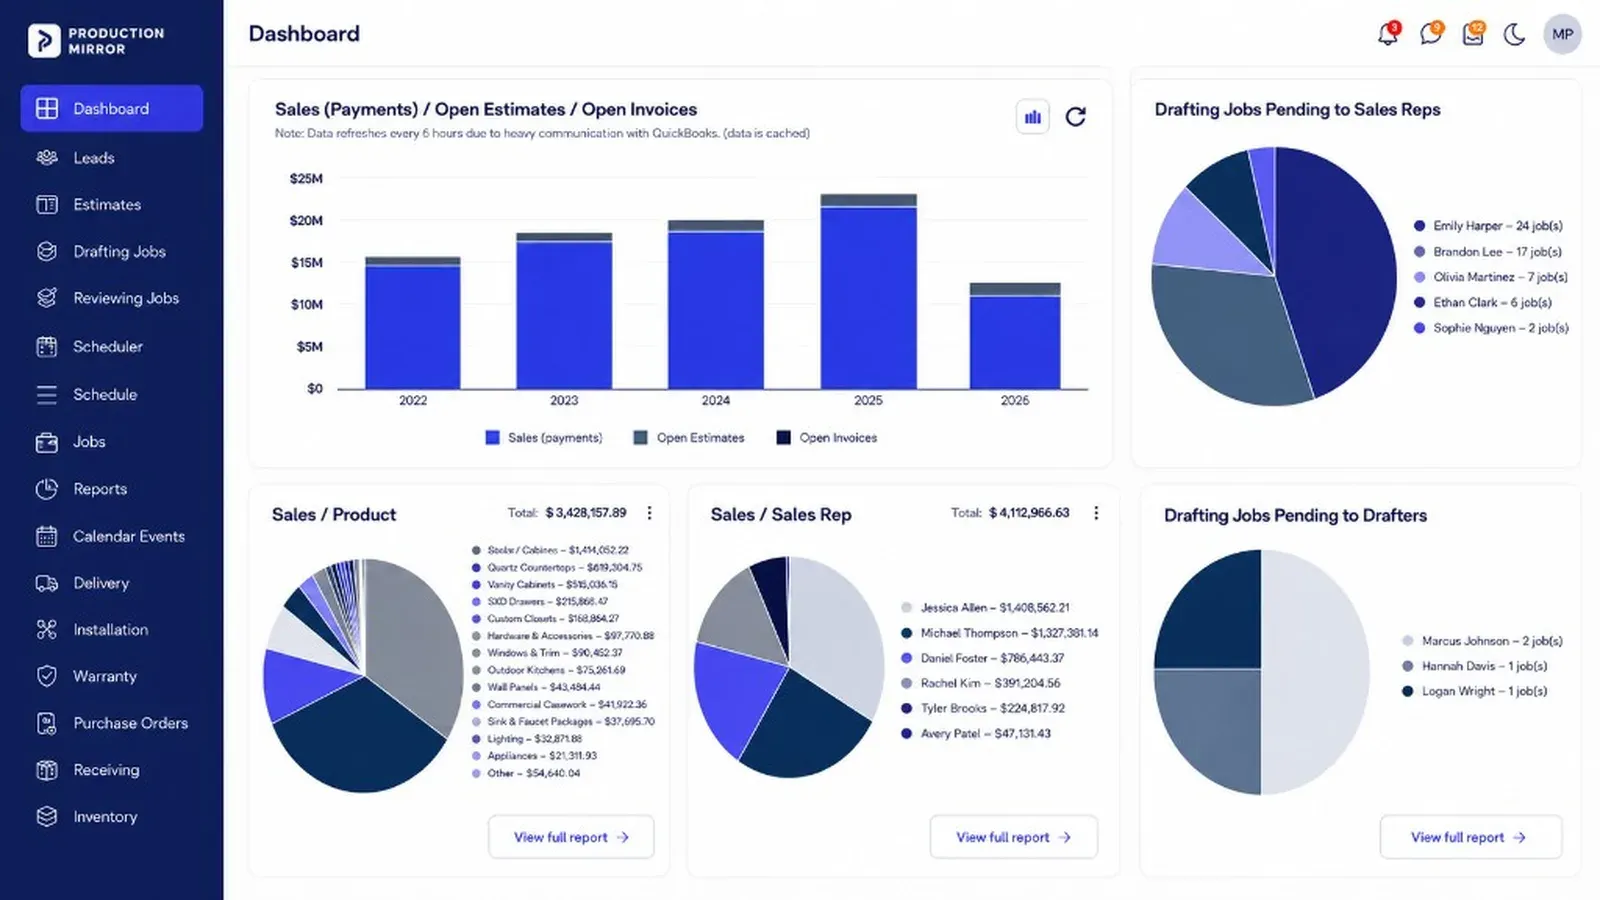Click the Scheduler calendar icon
This screenshot has height=900, width=1600.
[47, 347]
